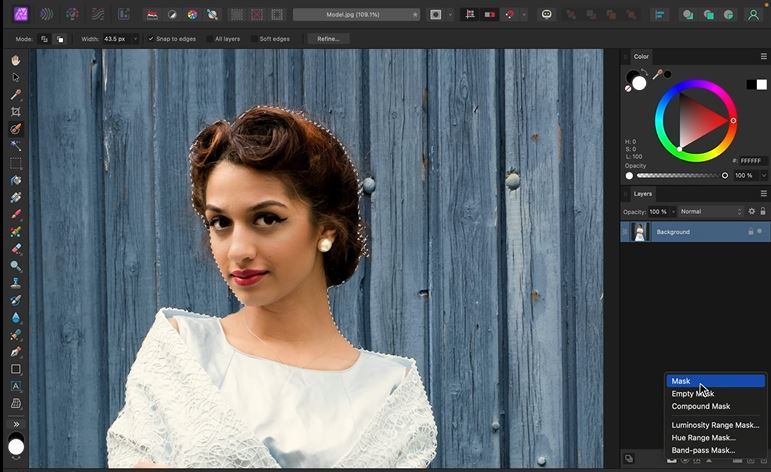Open the snapping options dropdown arrow
This screenshot has width=771, height=472.
(x=524, y=15)
